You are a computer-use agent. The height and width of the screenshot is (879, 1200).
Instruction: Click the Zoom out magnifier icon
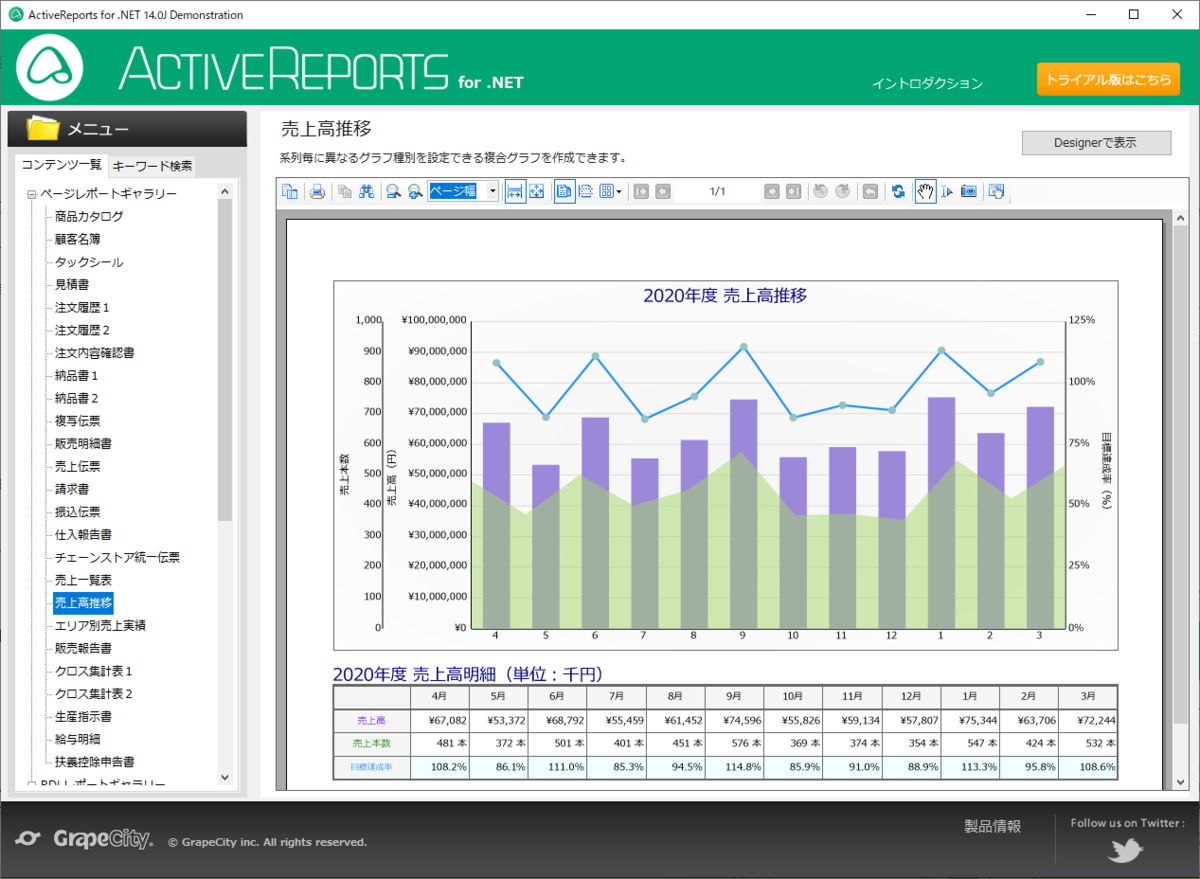(394, 191)
